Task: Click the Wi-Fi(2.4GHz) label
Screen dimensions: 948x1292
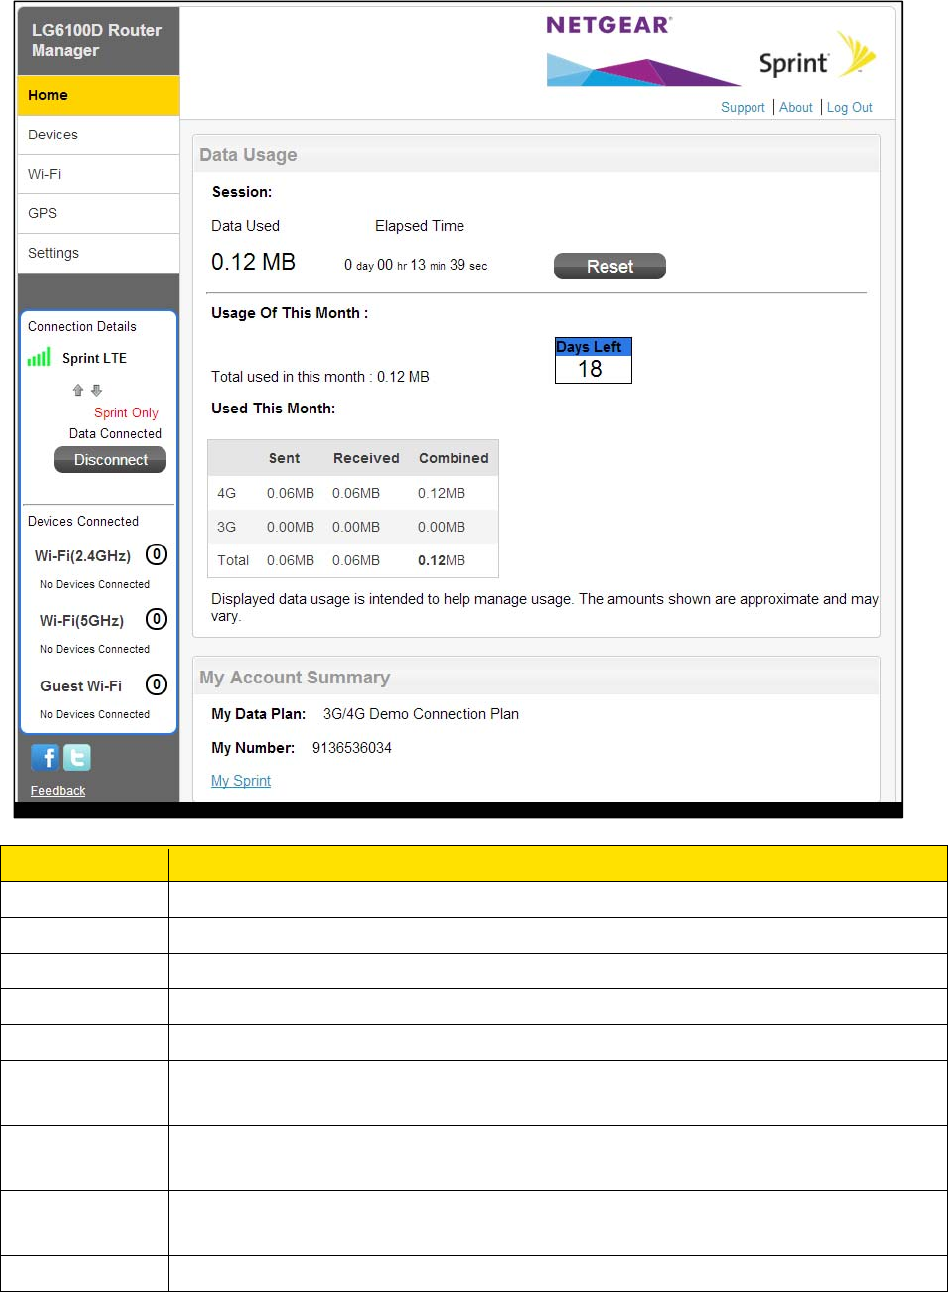Action: coord(83,556)
